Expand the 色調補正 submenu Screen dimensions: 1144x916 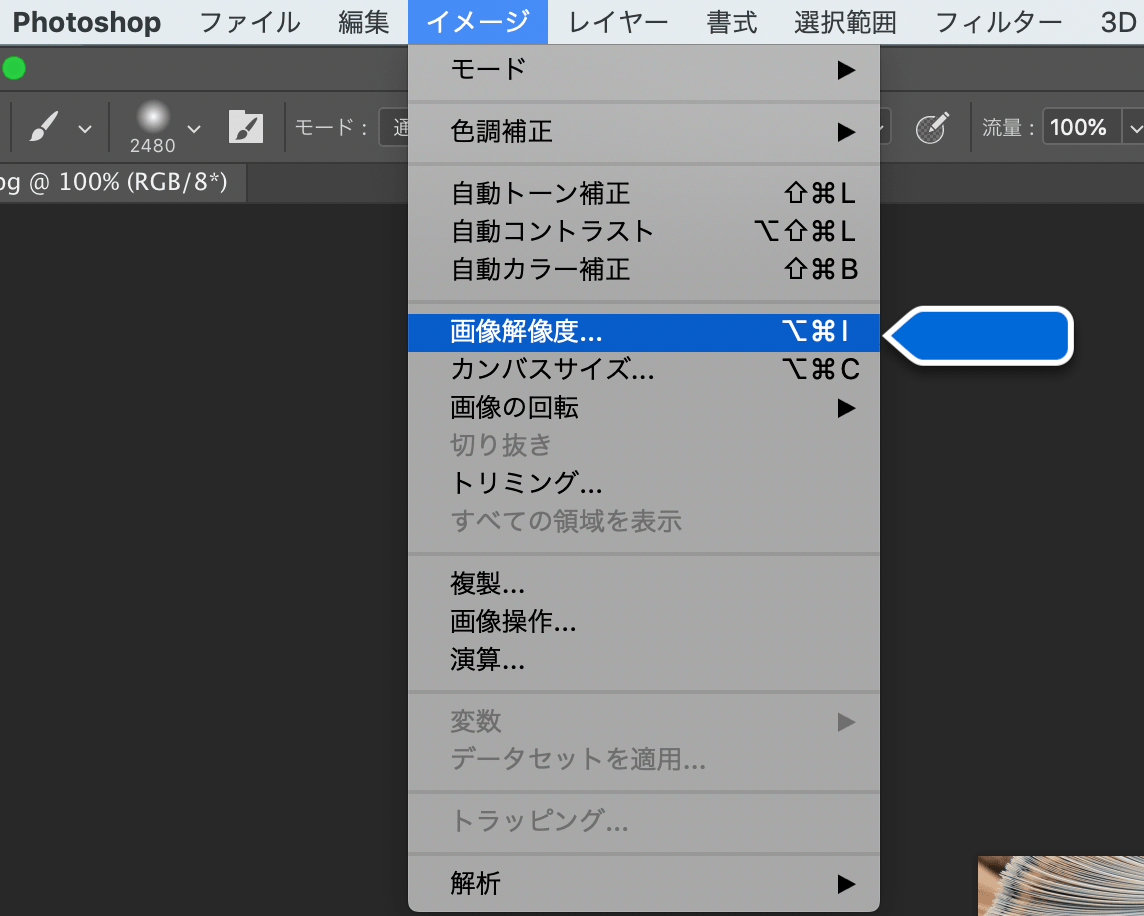pos(644,132)
